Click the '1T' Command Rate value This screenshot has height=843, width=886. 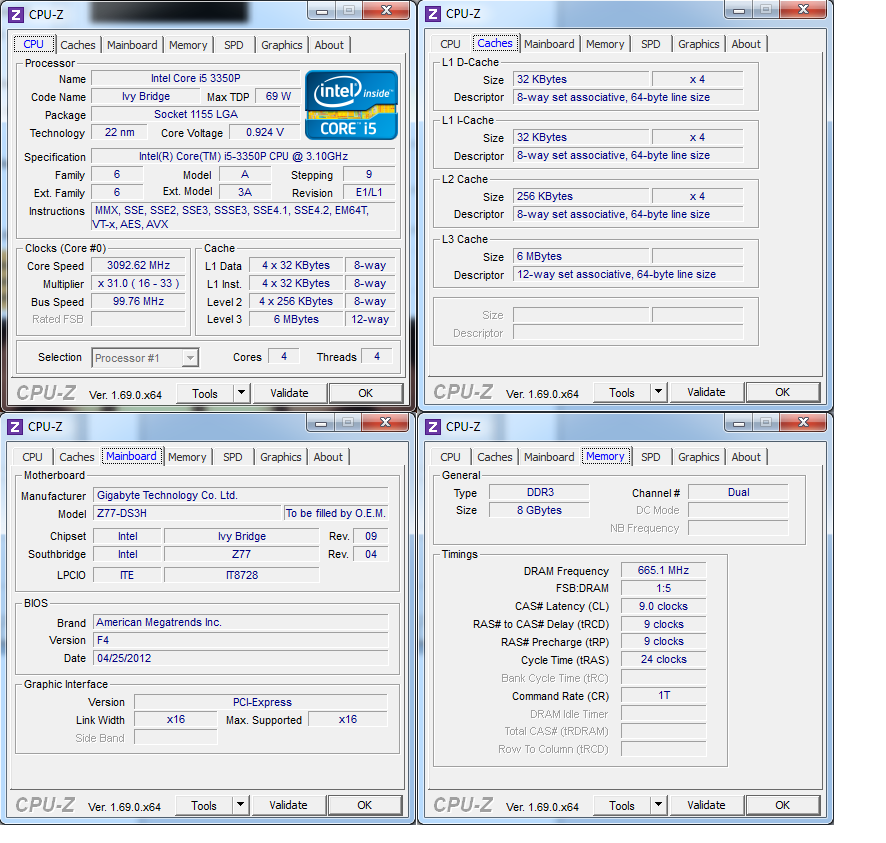(x=663, y=696)
